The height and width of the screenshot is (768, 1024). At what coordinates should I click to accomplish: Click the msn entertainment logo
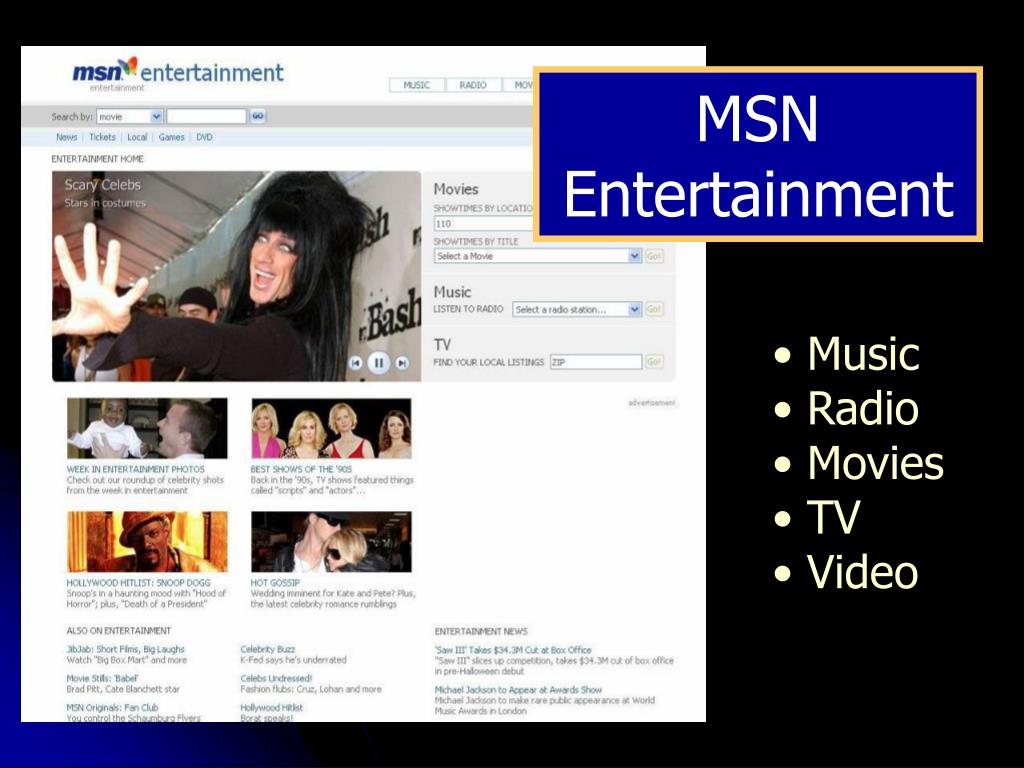pos(178,72)
